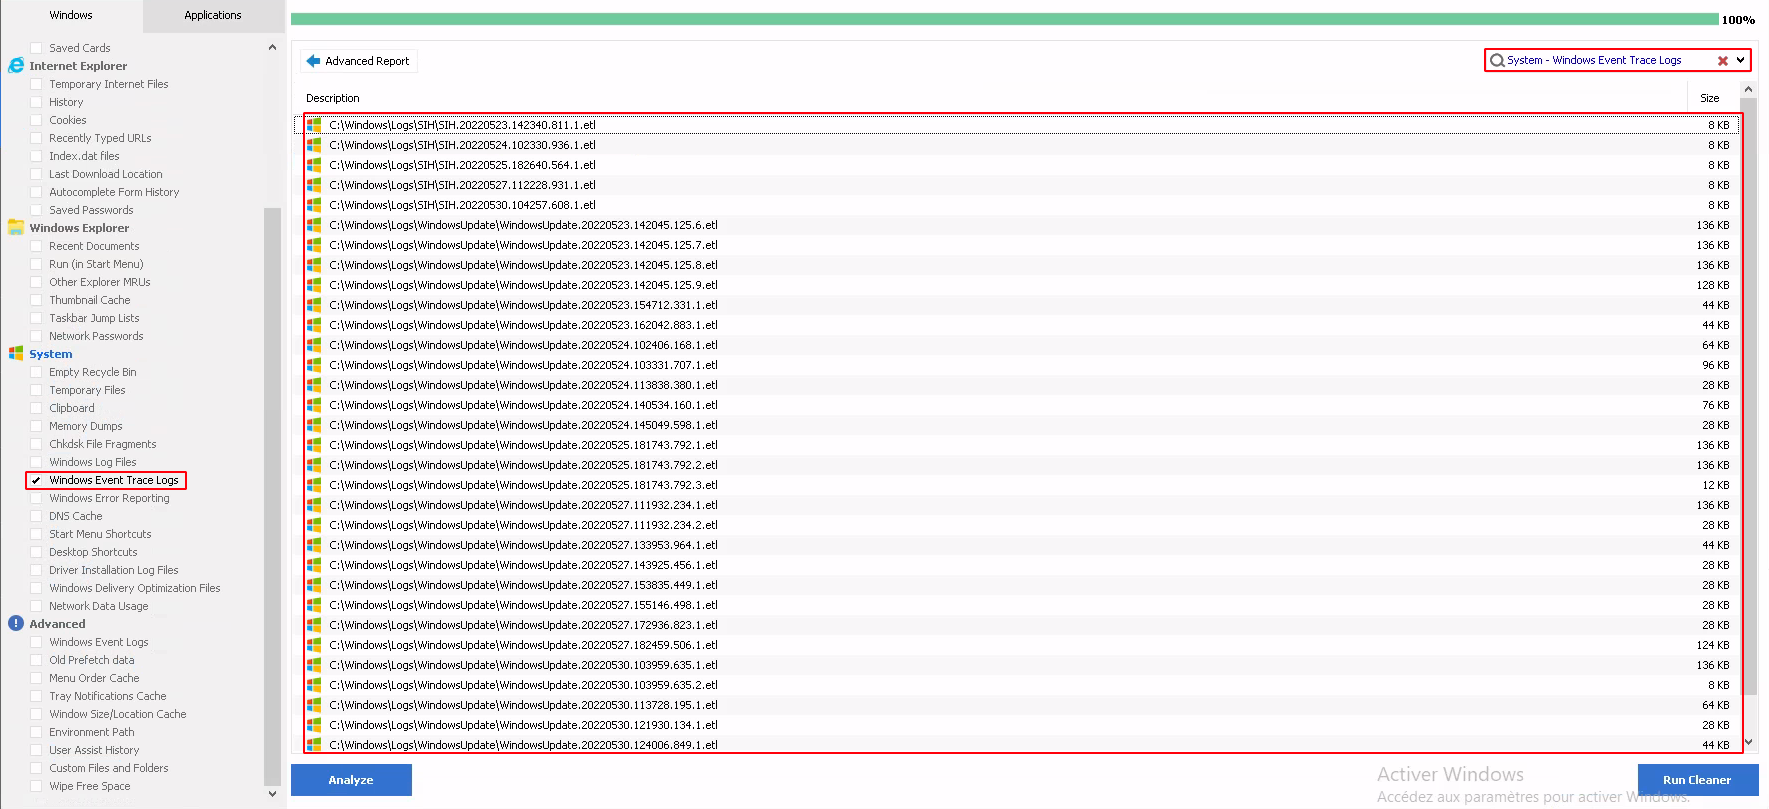Check the Empty Recycle Bin checkbox
Image resolution: width=1769 pixels, height=809 pixels.
pos(36,372)
